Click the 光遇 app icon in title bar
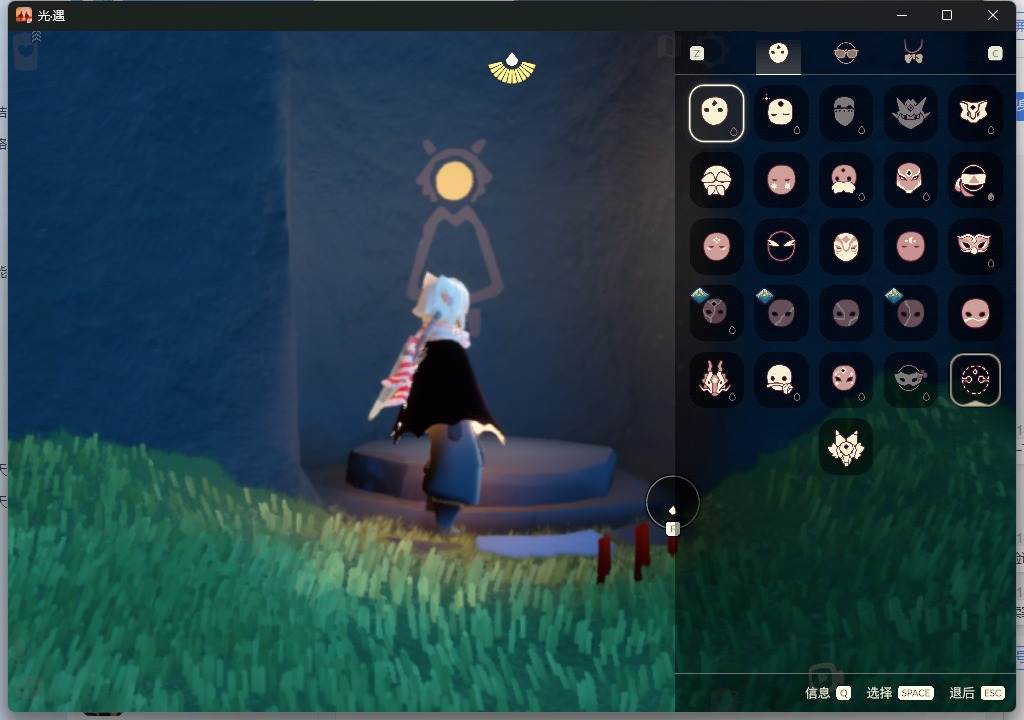 tap(24, 15)
